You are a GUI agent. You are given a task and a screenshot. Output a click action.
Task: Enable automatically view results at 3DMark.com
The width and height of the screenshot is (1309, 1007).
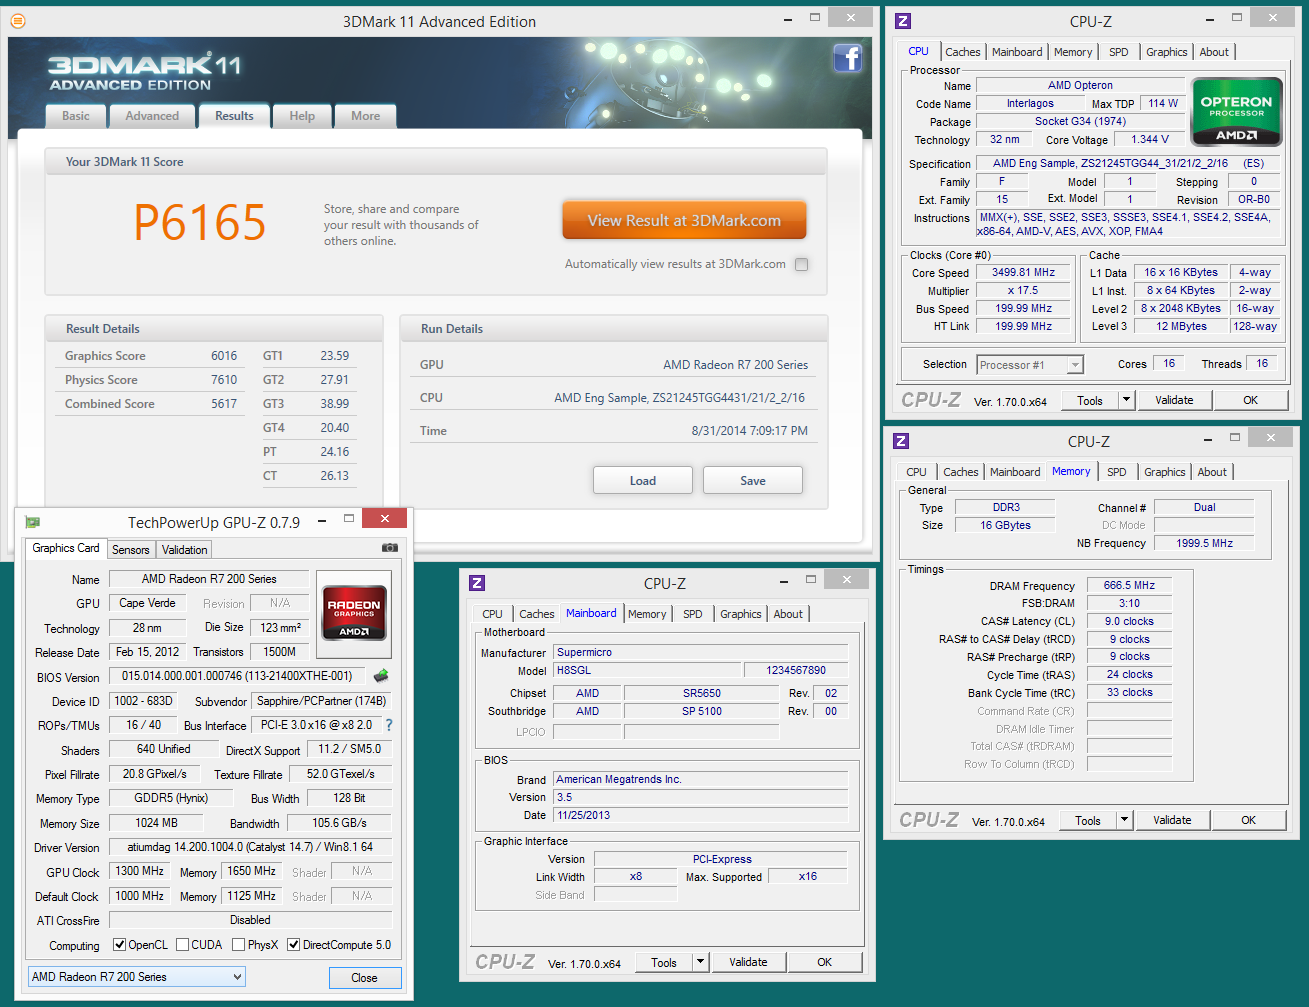(x=801, y=265)
